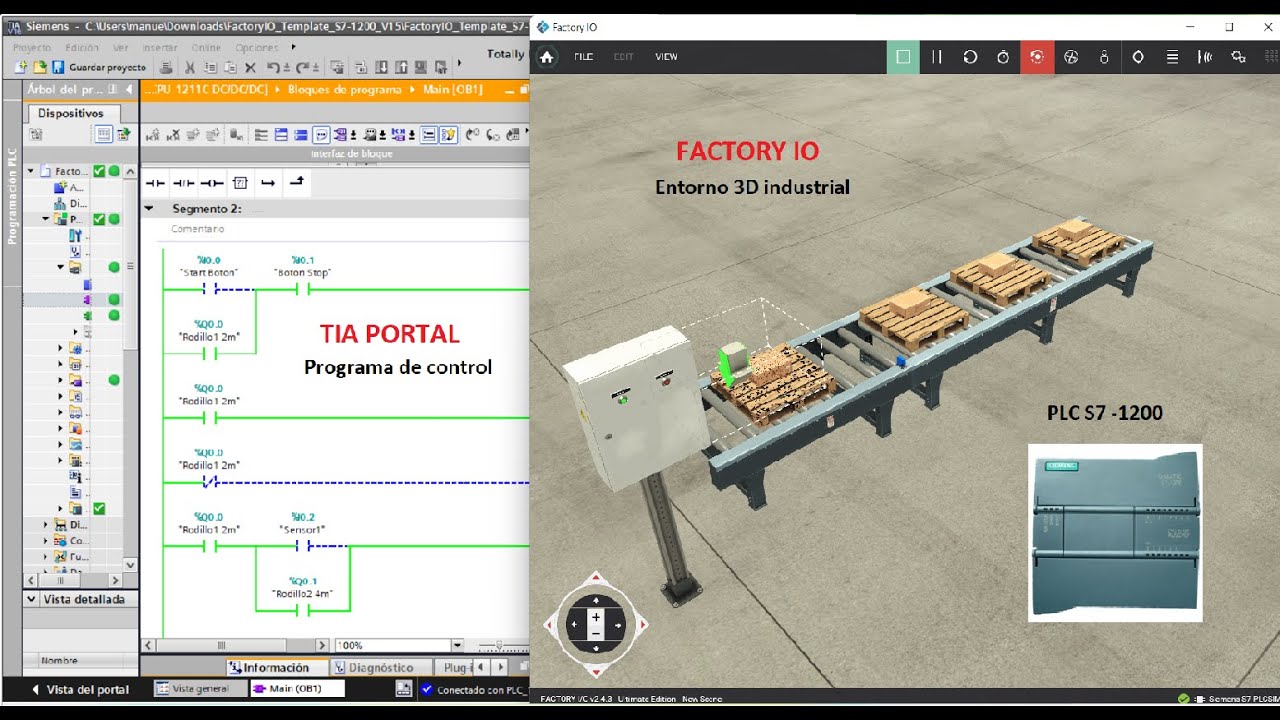Collapse the Facto... project tree node
1280x720 pixels.
(31, 171)
